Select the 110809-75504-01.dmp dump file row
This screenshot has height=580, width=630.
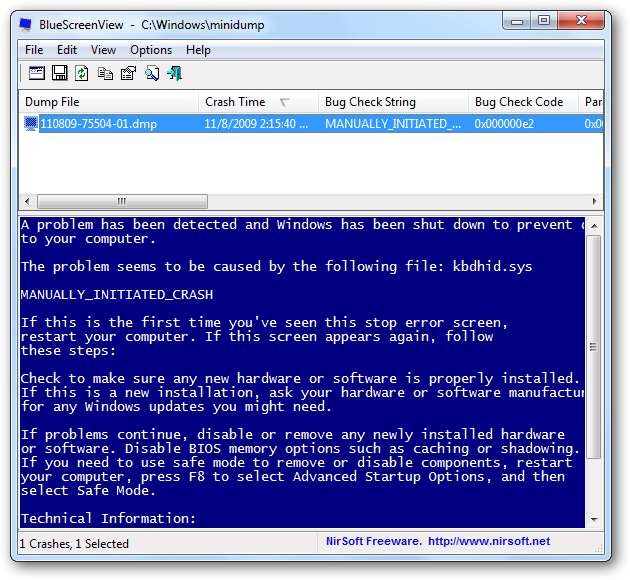98,124
